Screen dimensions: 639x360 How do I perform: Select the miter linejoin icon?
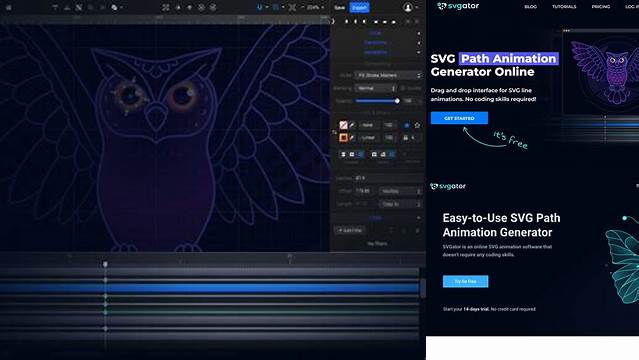pyautogui.click(x=374, y=154)
